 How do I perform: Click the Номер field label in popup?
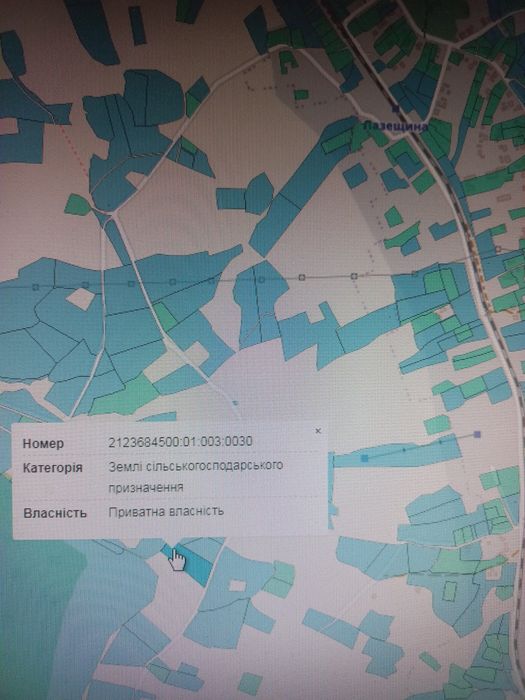tap(43, 444)
